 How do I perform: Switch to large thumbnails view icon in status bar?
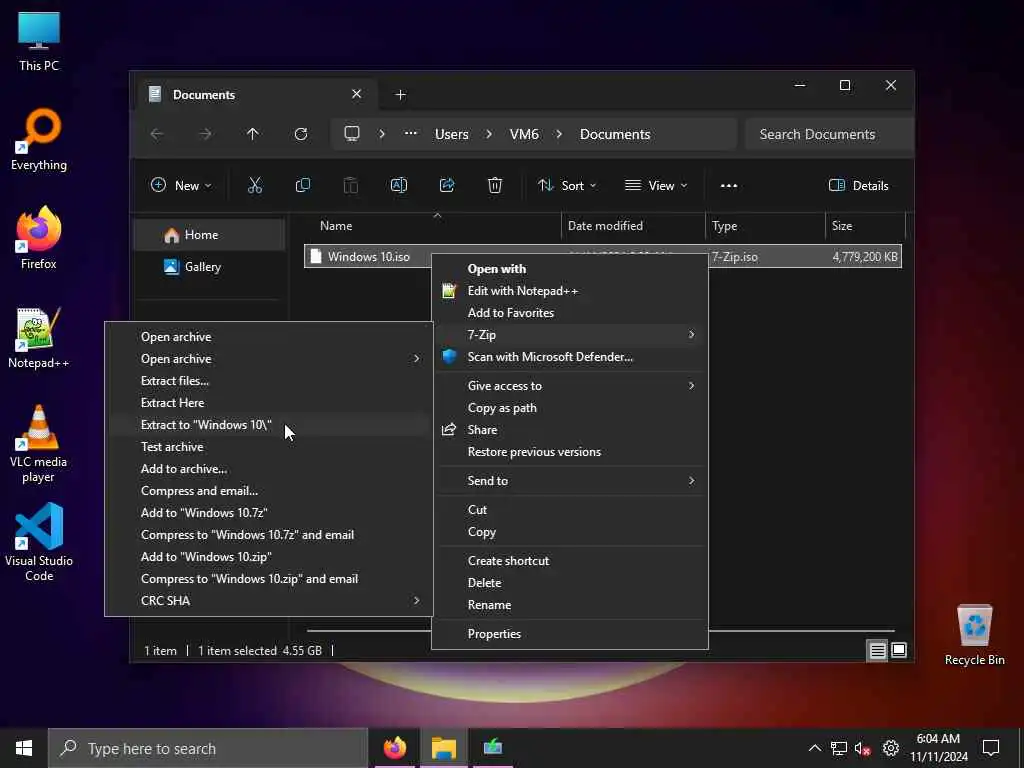coord(899,650)
